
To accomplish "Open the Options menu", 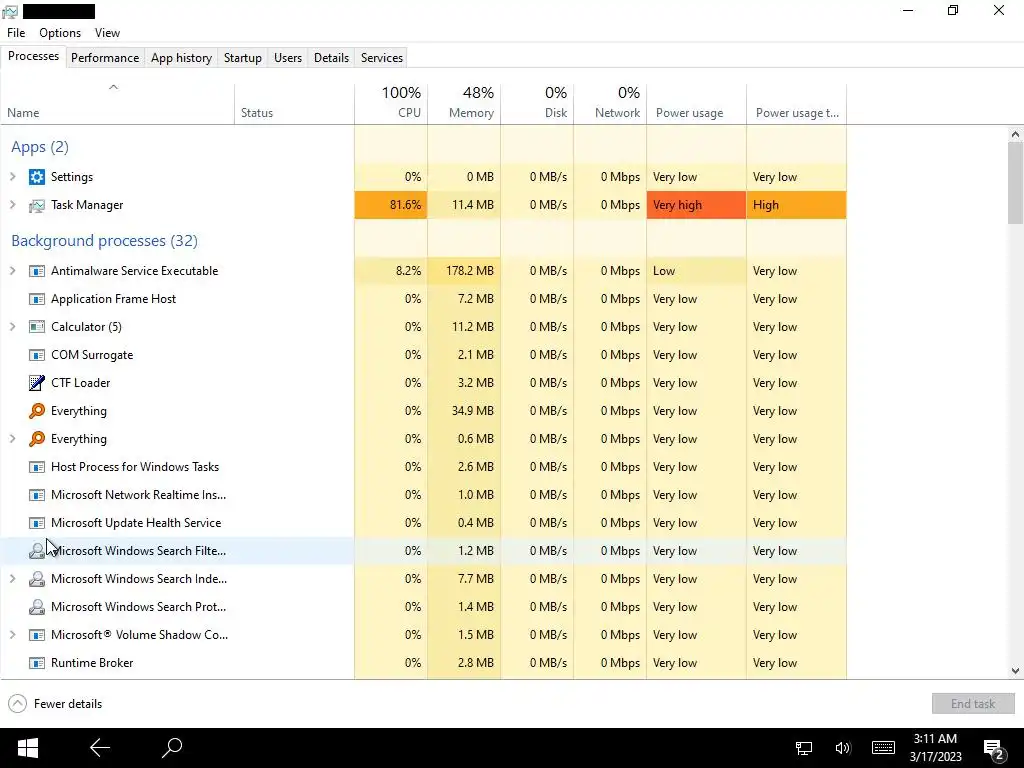I will pos(60,33).
